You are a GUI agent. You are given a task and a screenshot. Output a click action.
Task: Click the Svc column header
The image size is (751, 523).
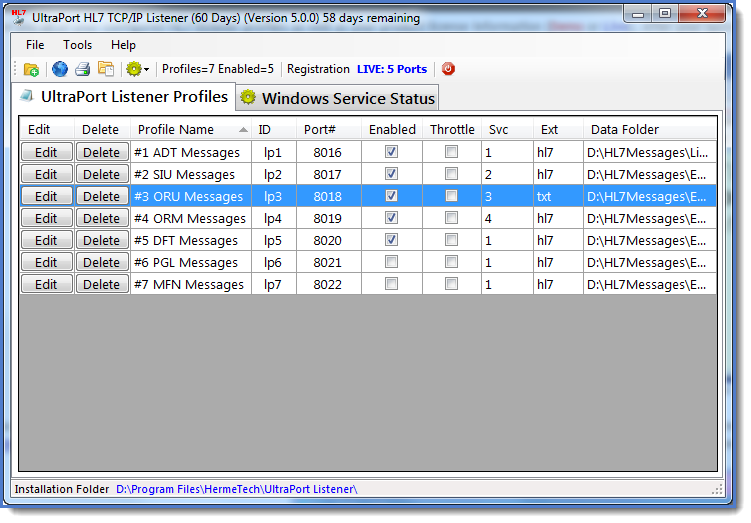point(507,130)
